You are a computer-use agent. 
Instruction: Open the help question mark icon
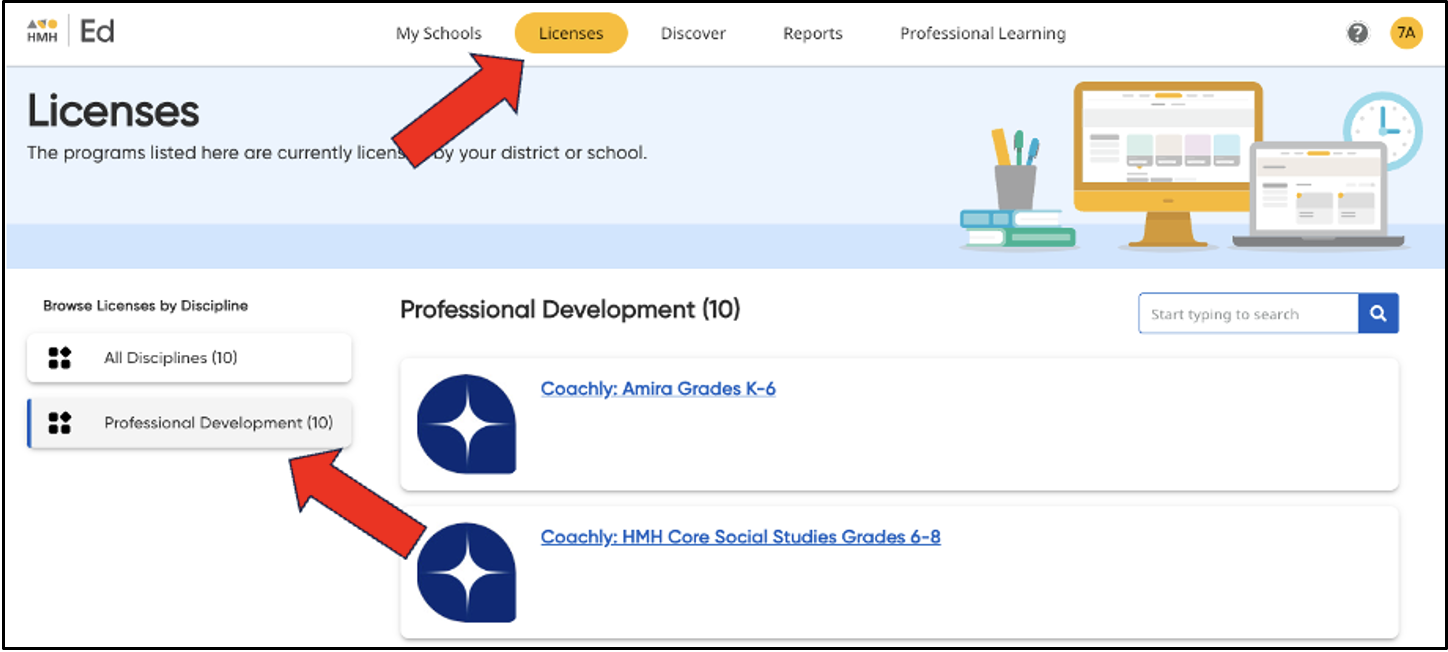[x=1357, y=33]
